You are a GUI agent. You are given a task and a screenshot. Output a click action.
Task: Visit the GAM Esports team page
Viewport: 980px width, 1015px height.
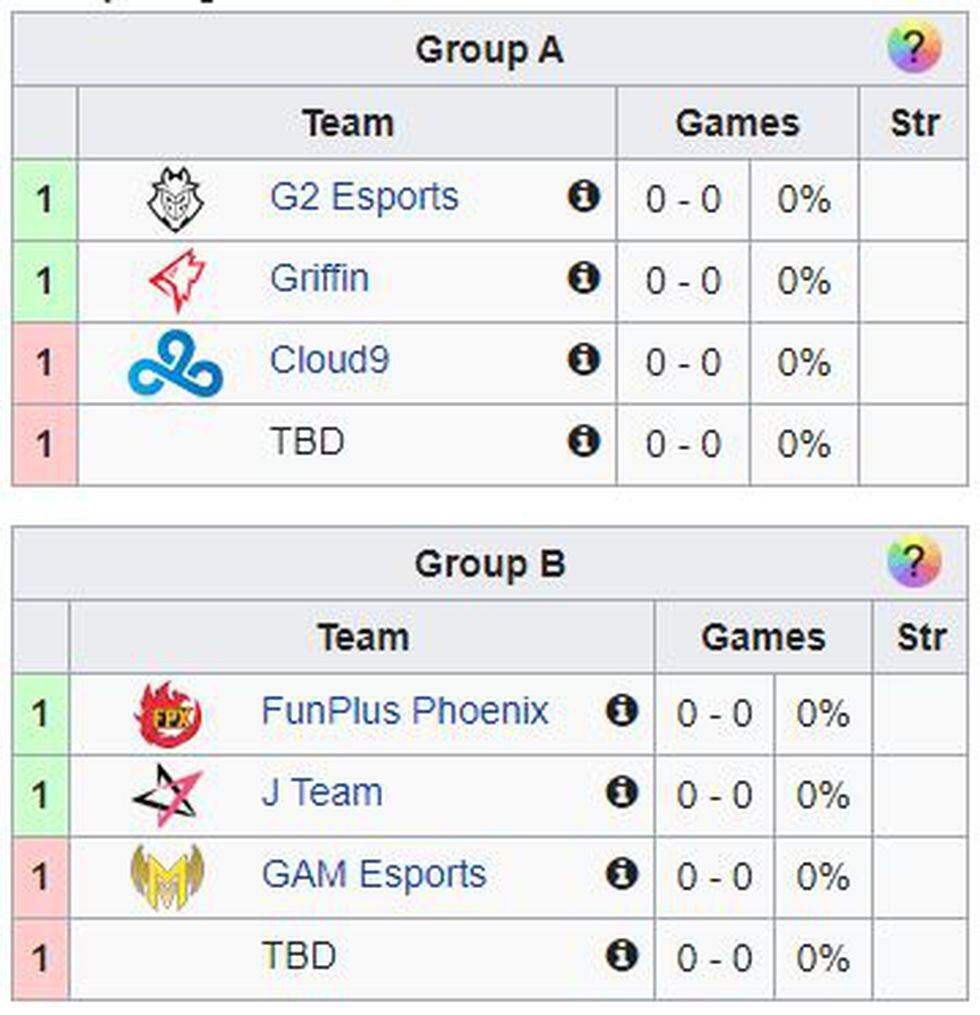(x=373, y=875)
